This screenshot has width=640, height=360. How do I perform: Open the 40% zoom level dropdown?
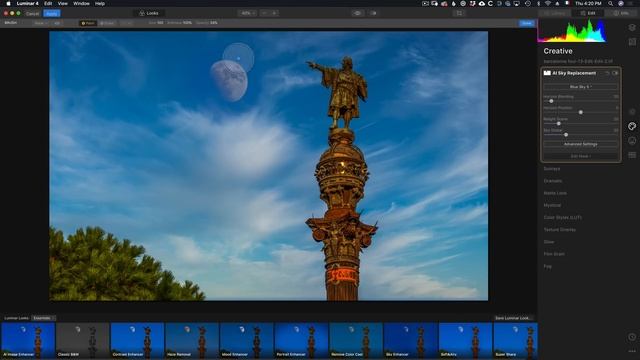248,13
